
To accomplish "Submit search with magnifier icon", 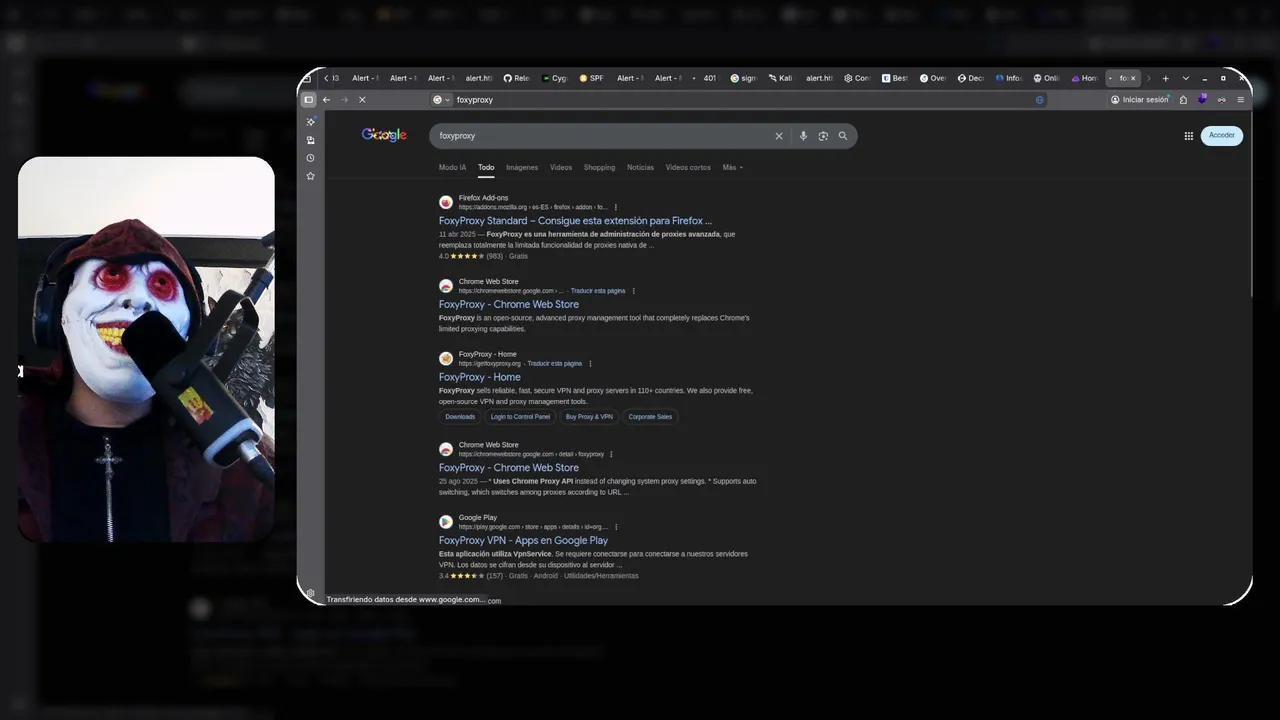I will click(x=843, y=136).
